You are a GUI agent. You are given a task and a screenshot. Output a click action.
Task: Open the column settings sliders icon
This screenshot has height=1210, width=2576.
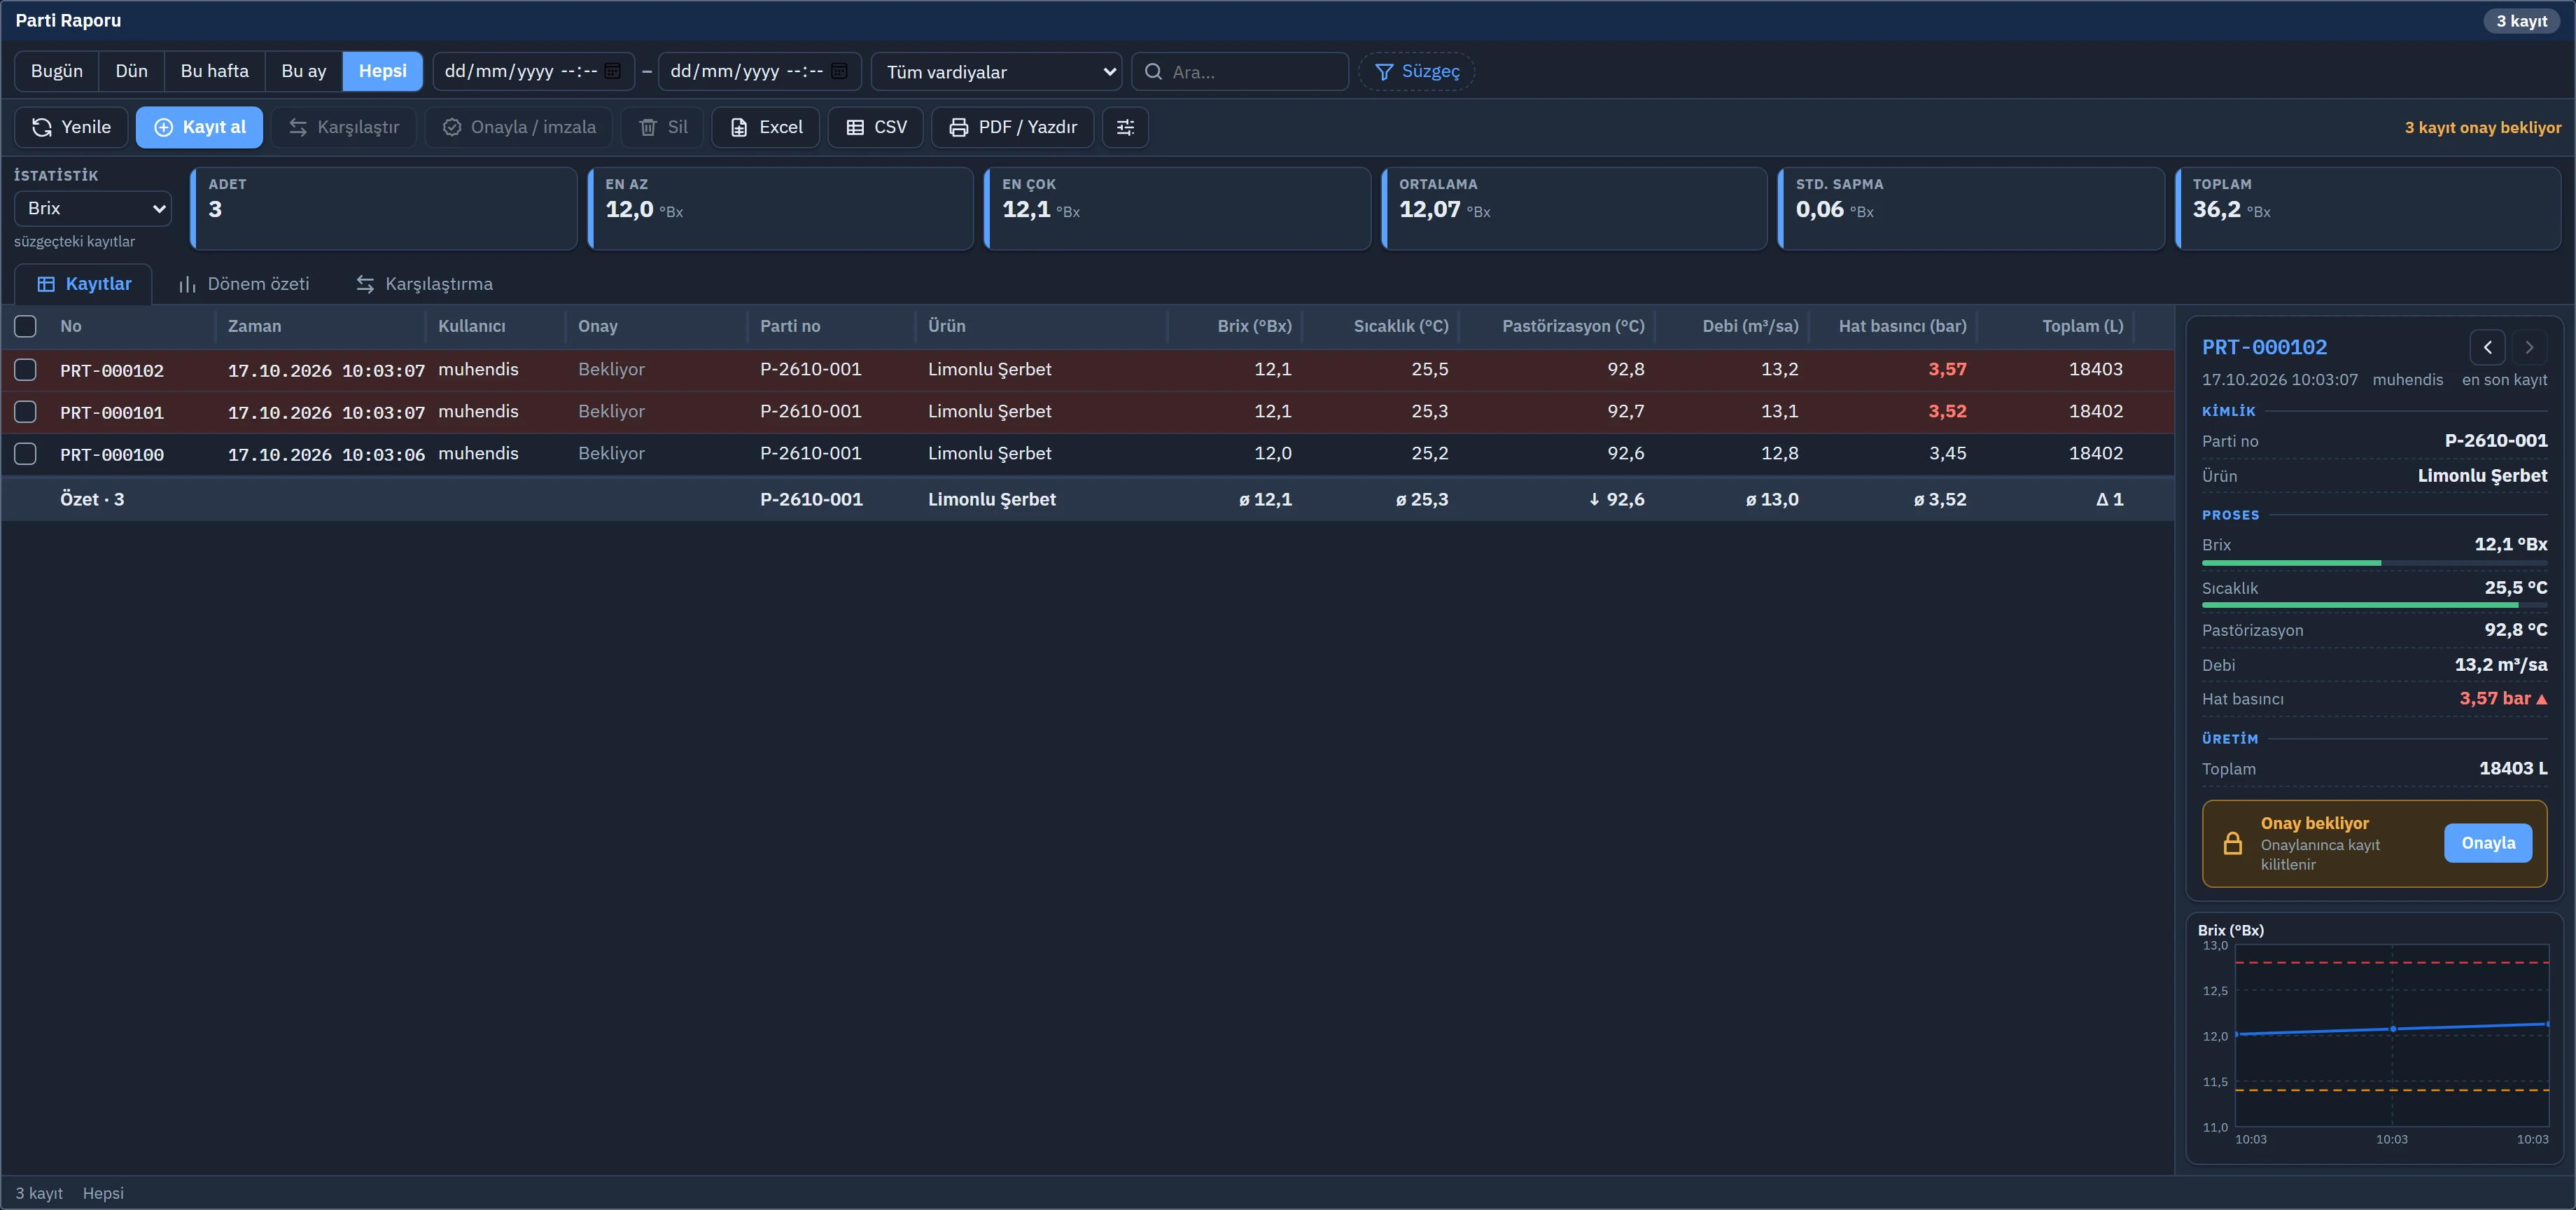[x=1125, y=127]
